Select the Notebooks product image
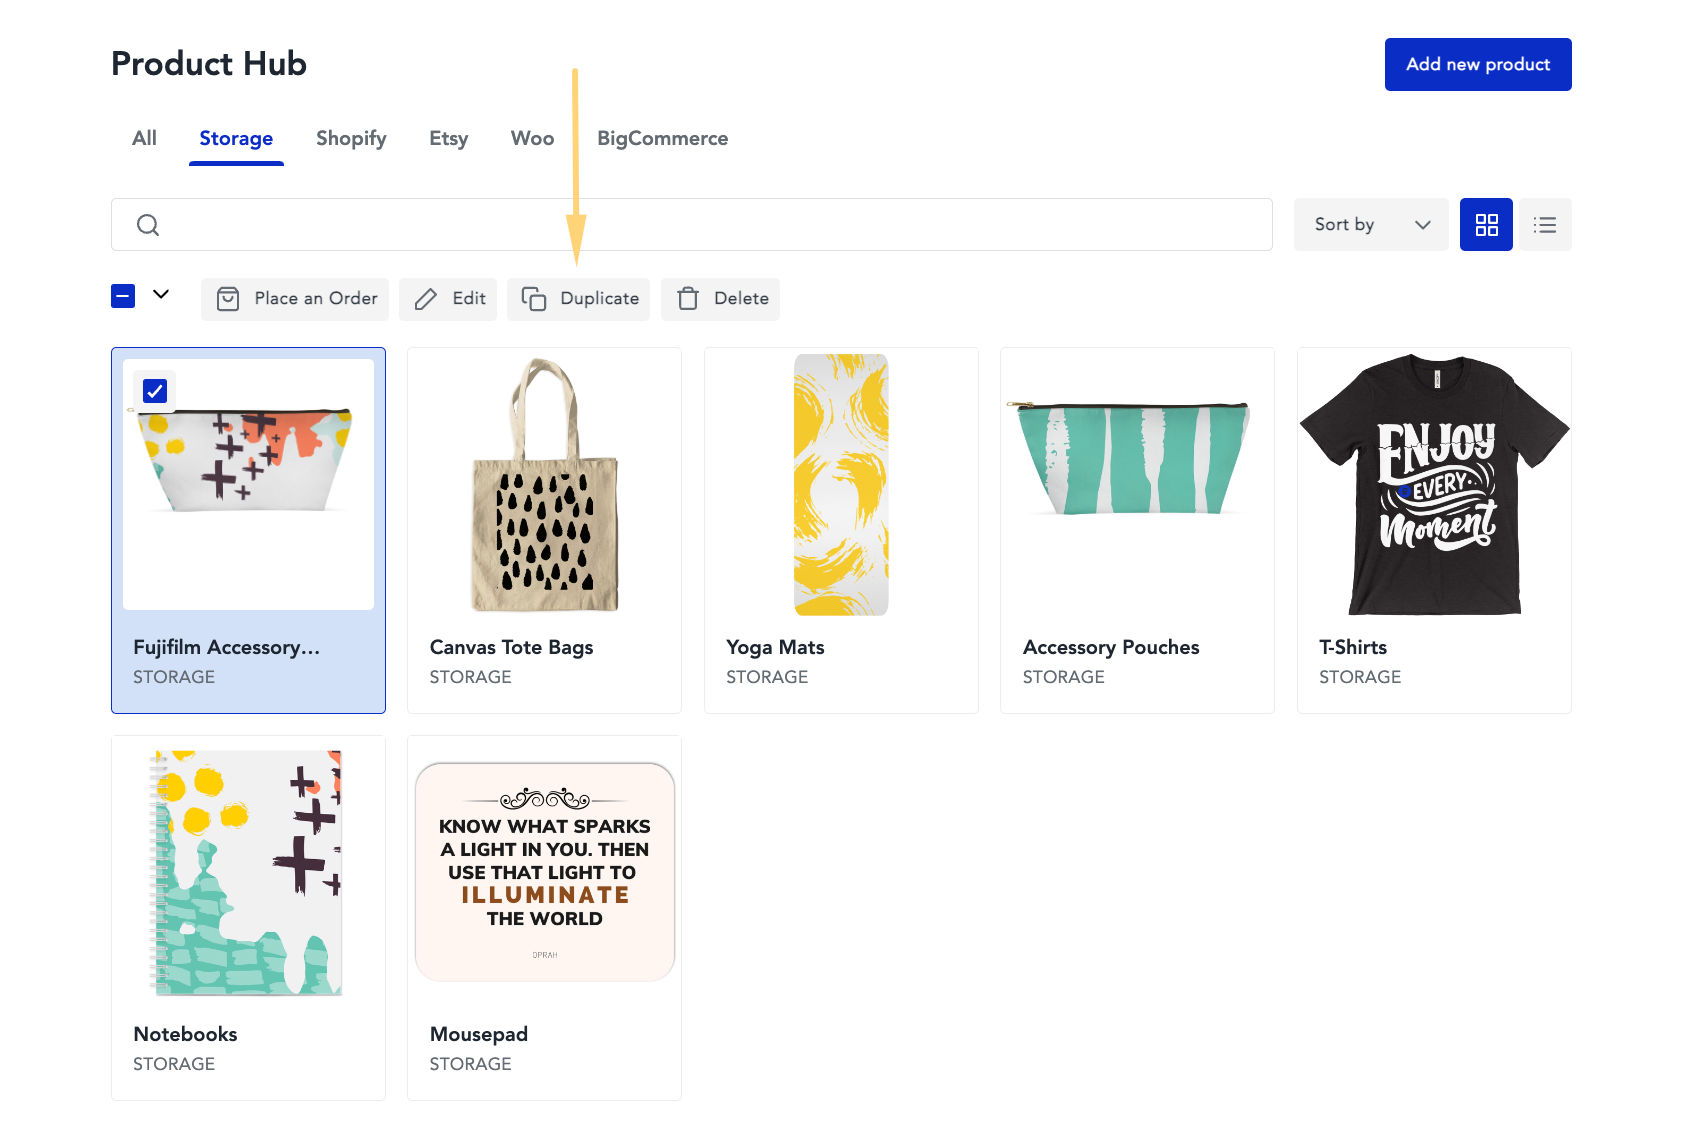This screenshot has width=1696, height=1134. pos(248,872)
